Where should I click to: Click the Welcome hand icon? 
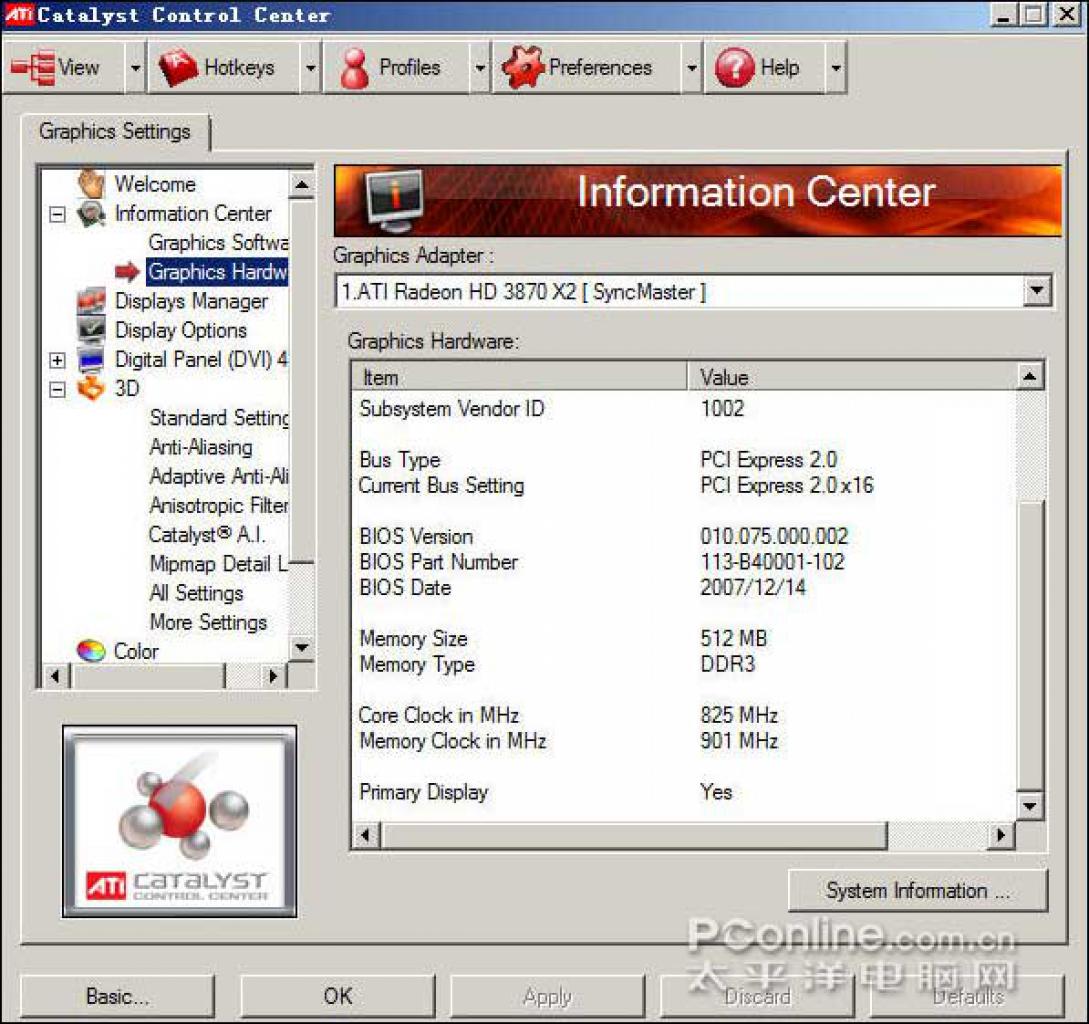[x=91, y=183]
